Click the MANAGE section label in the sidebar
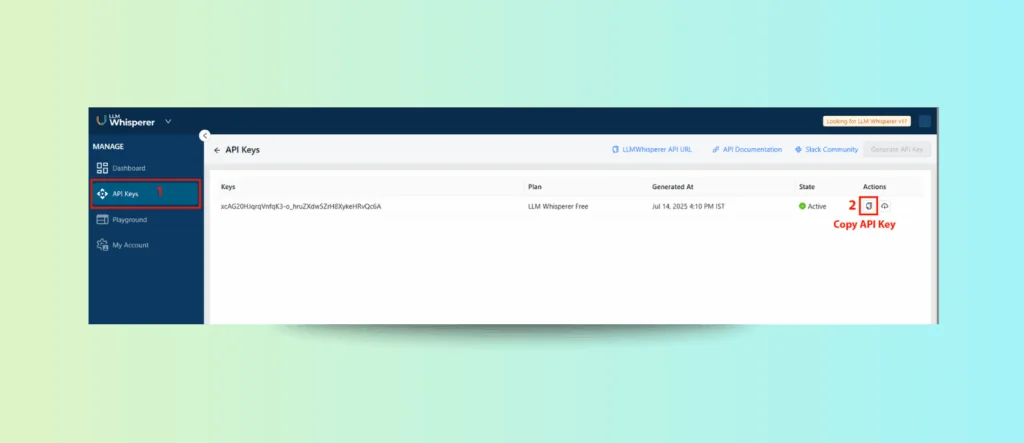Image resolution: width=1024 pixels, height=443 pixels. coord(108,146)
